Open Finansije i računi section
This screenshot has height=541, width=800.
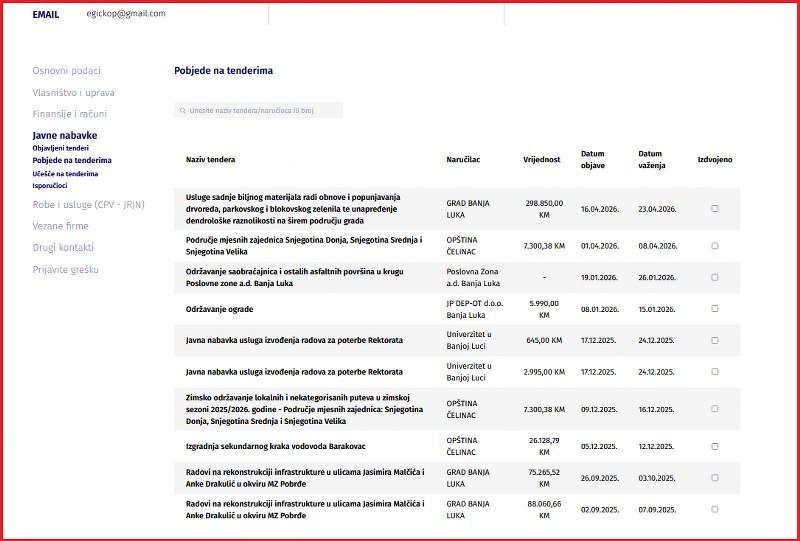coord(69,114)
